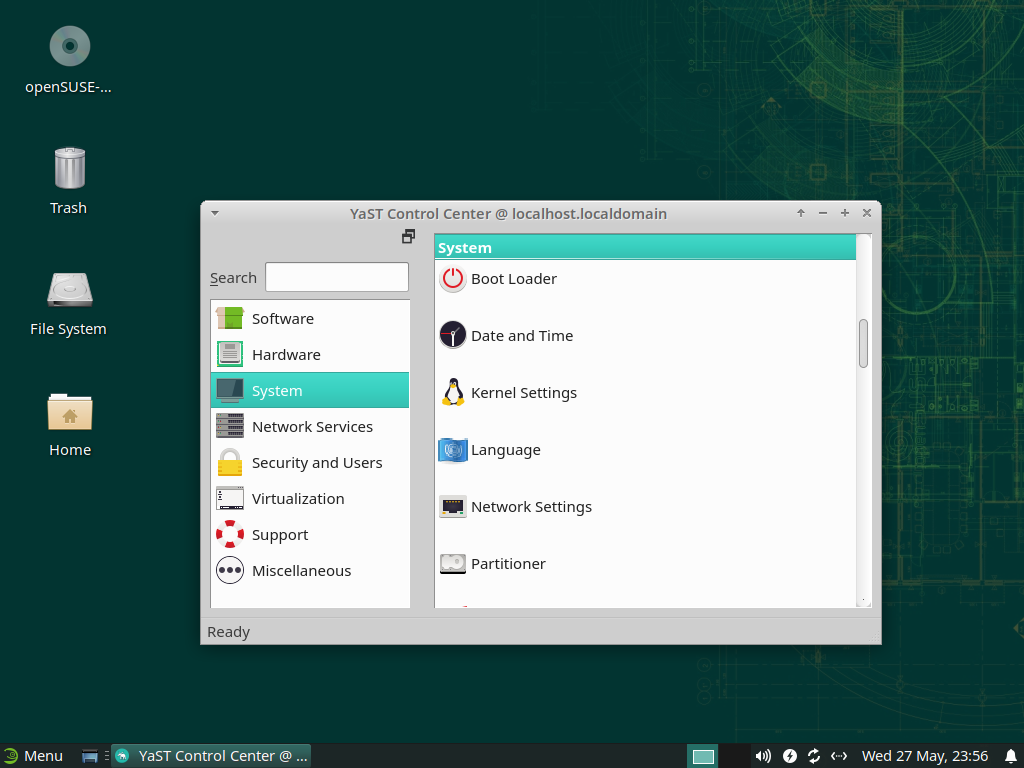Image resolution: width=1024 pixels, height=768 pixels.
Task: Launch the Partitioner tool
Action: pyautogui.click(x=507, y=564)
